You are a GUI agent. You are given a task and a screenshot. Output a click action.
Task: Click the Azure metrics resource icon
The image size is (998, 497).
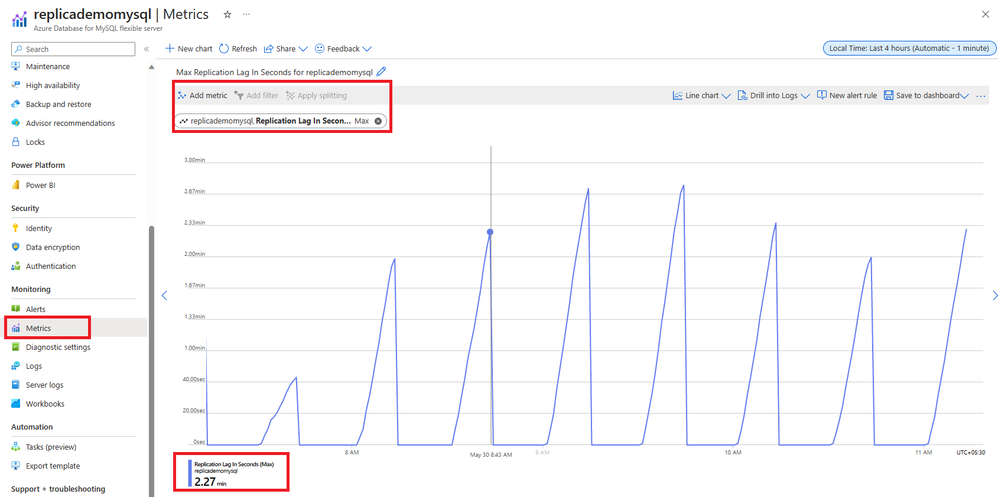(x=19, y=18)
